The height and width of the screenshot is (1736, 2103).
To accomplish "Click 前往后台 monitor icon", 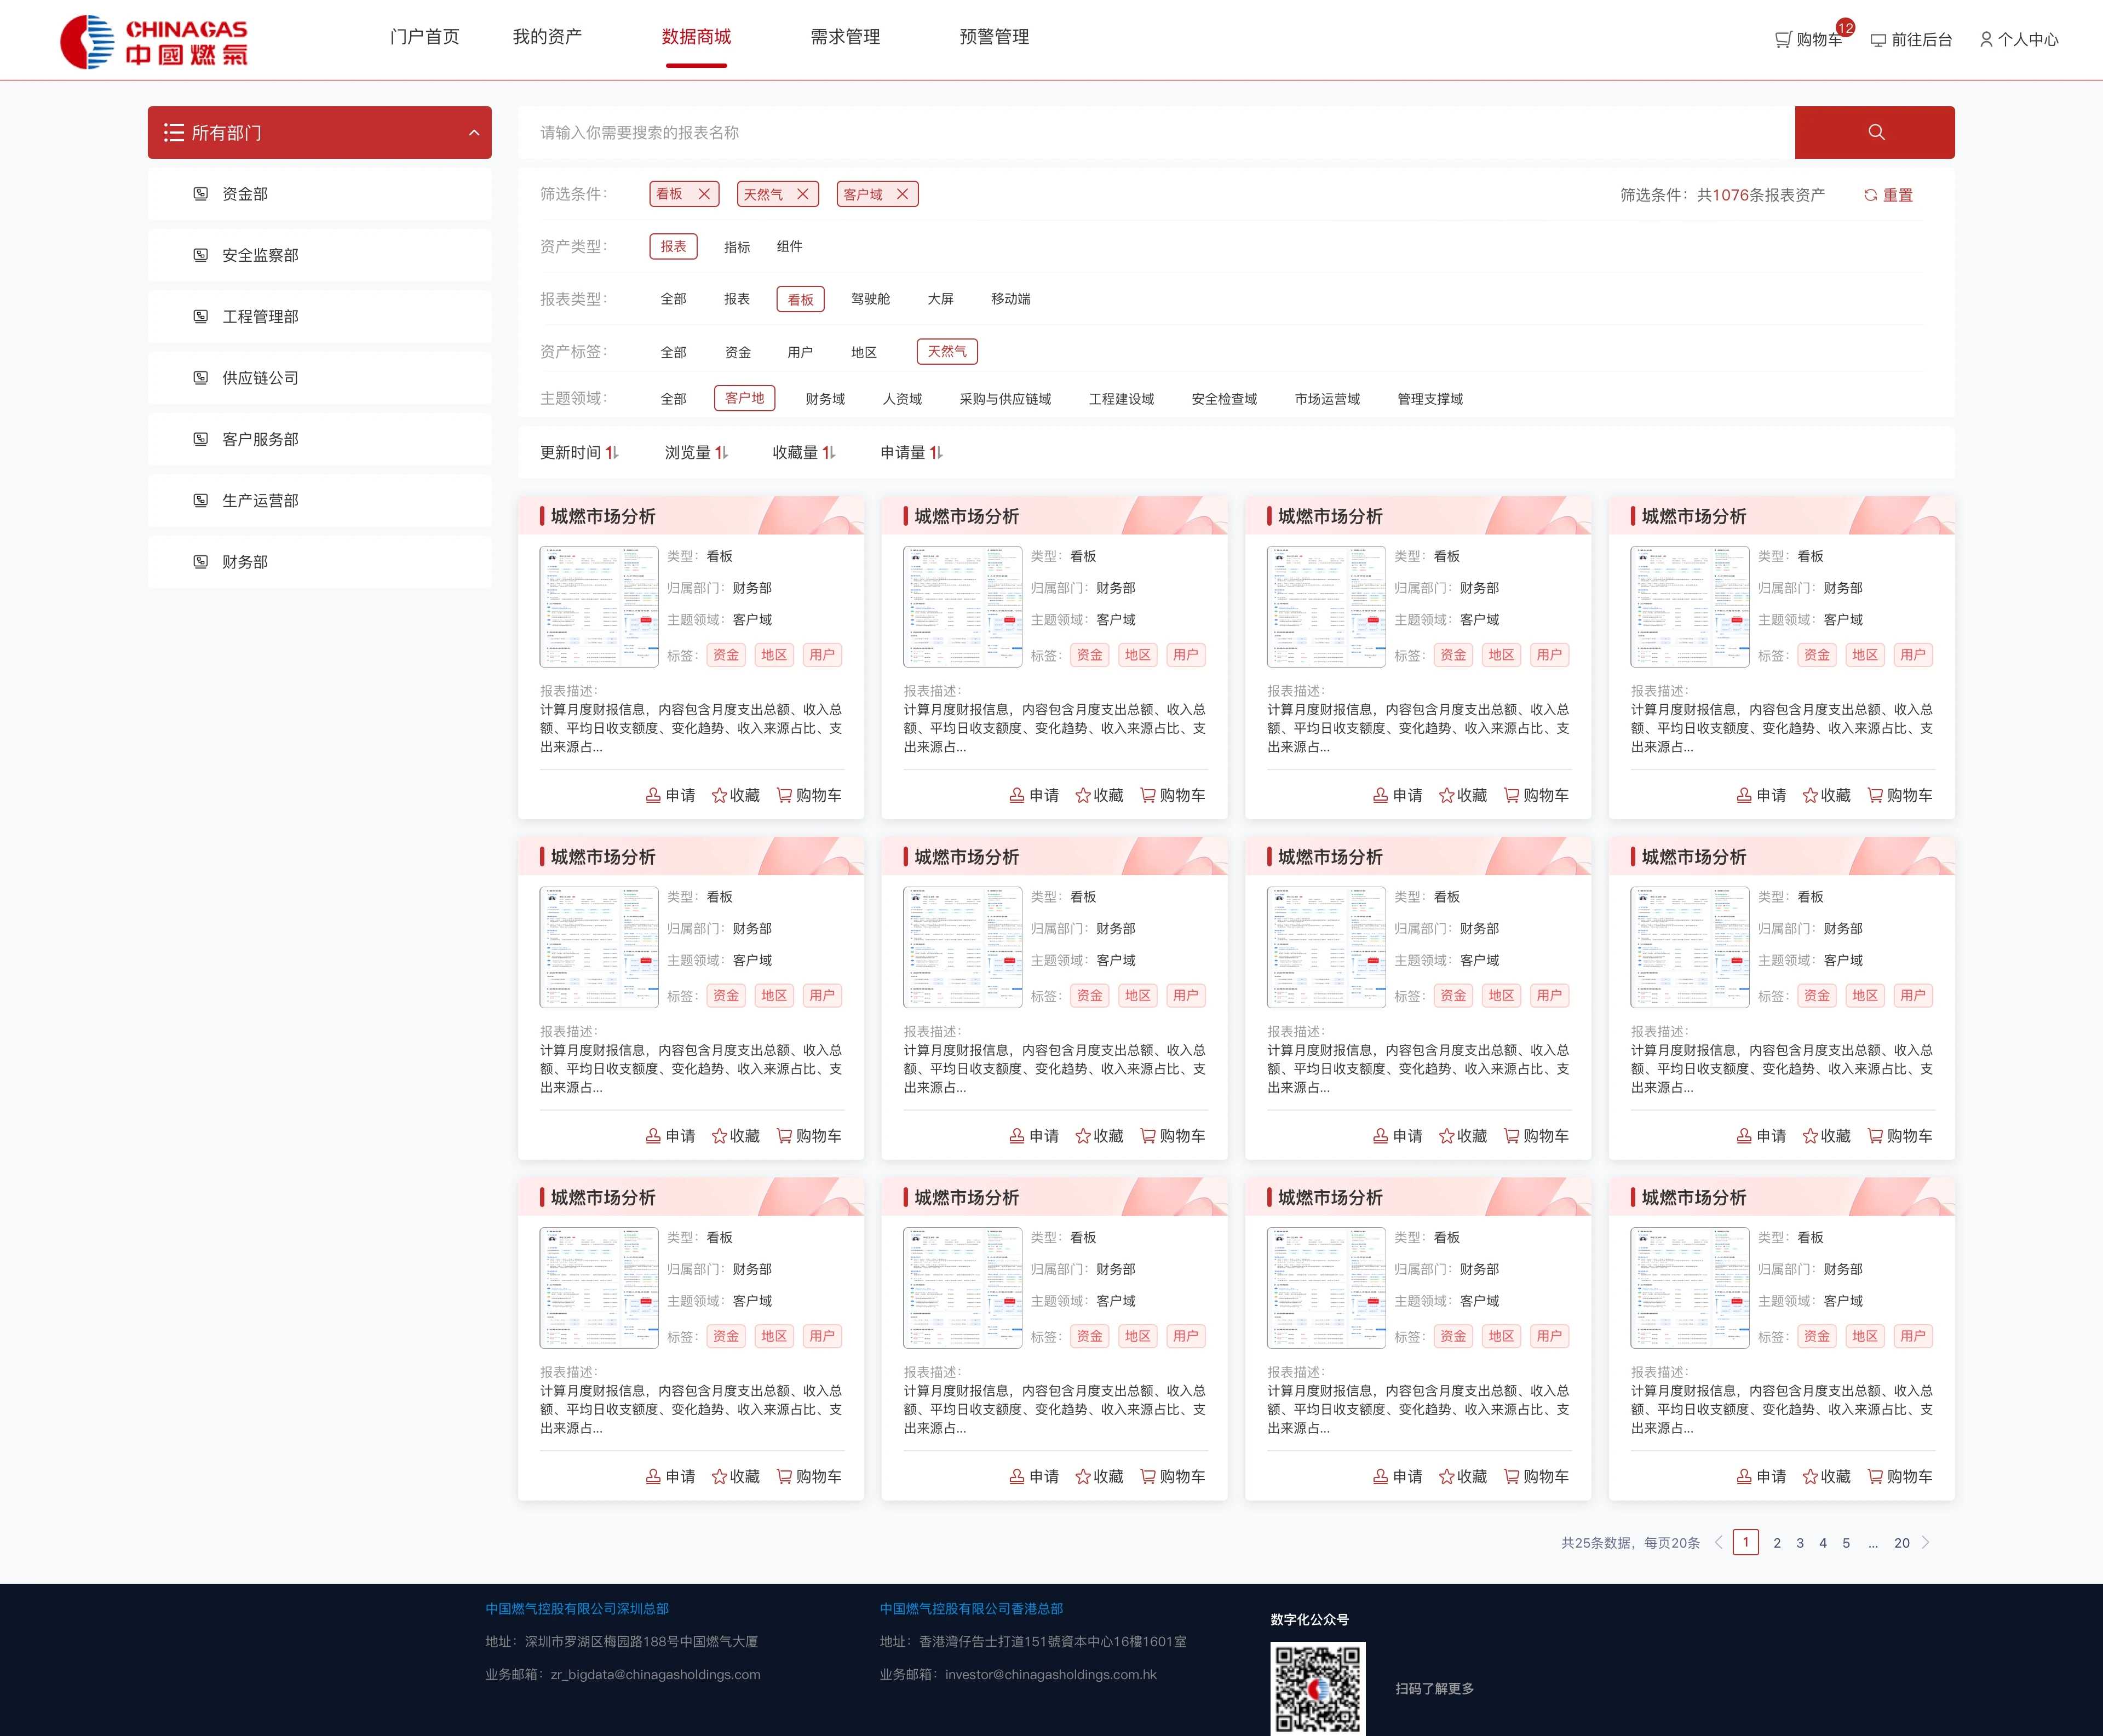I will (1878, 40).
